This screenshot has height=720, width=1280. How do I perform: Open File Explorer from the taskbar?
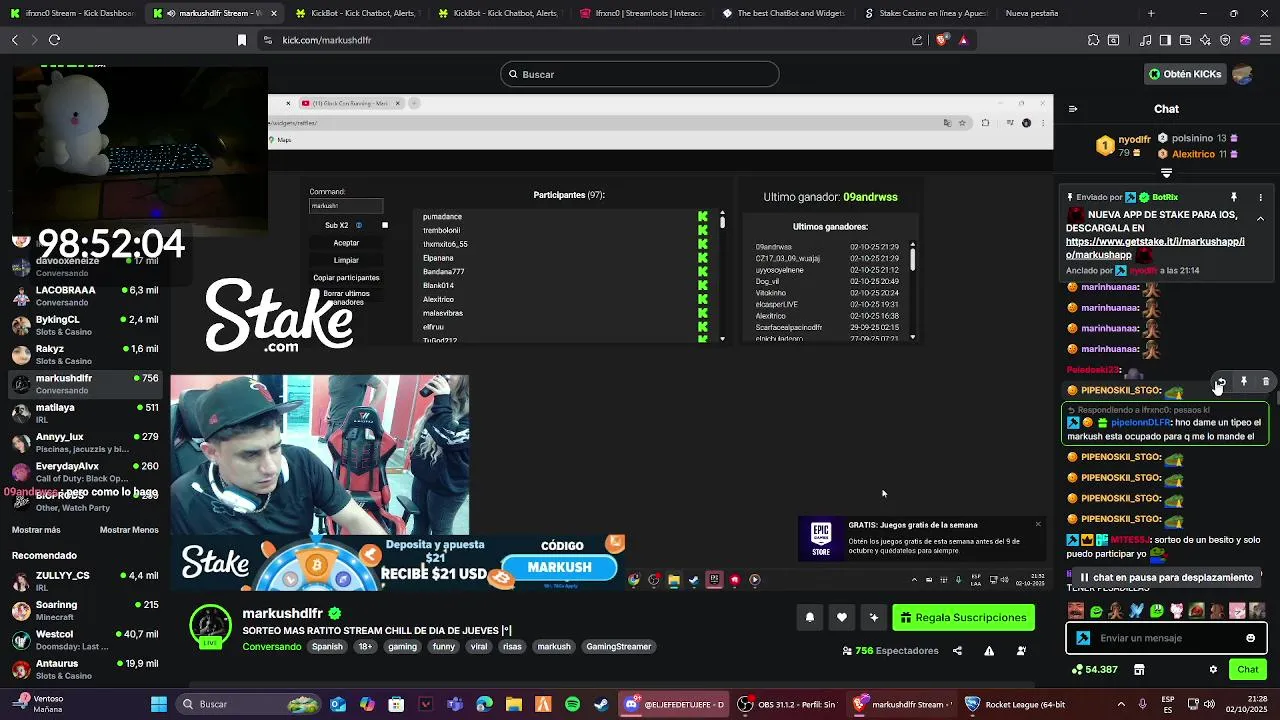click(x=514, y=704)
